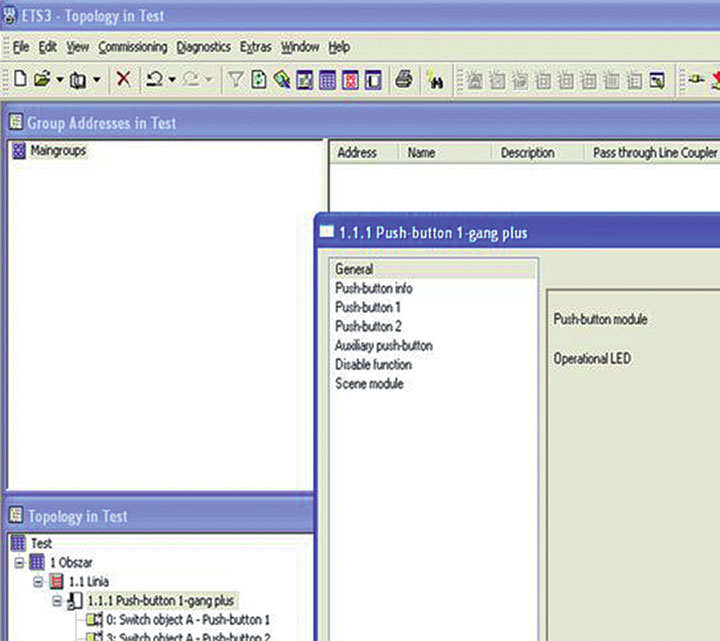Open the red topology view toolbar icon
Image resolution: width=720 pixels, height=641 pixels.
point(350,81)
